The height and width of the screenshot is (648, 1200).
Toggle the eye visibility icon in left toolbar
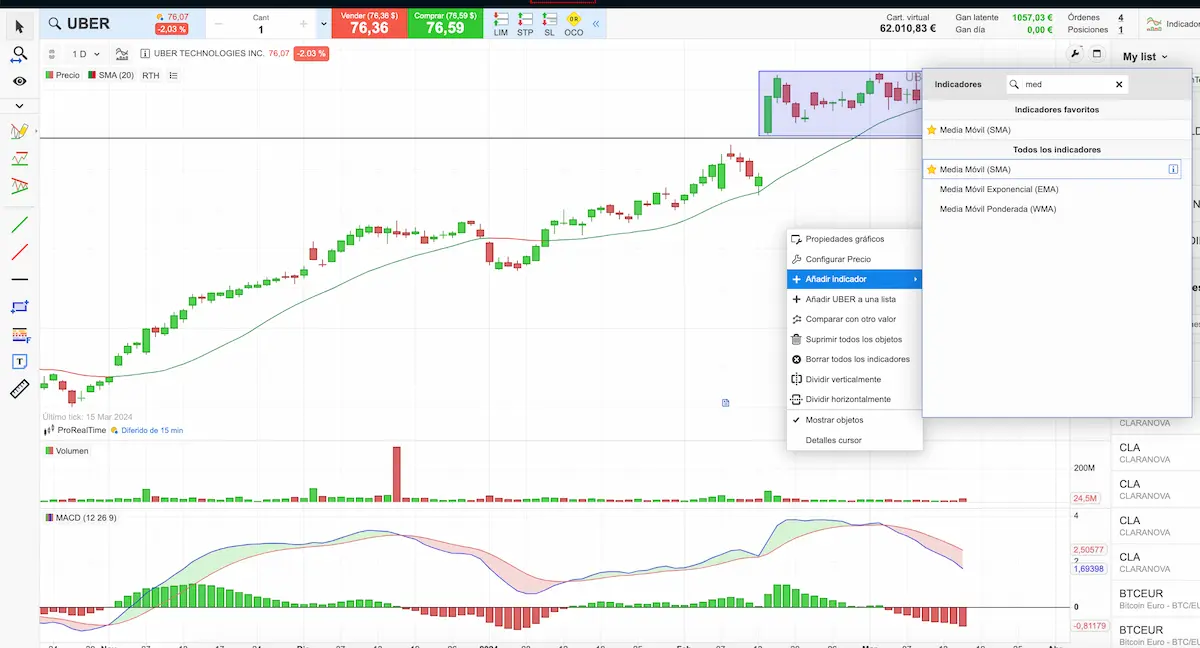19,81
